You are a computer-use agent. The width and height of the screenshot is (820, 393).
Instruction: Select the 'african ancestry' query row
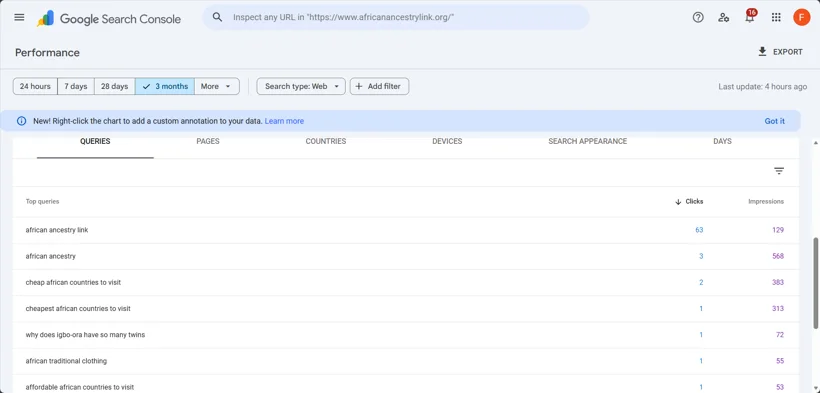[x=406, y=256]
